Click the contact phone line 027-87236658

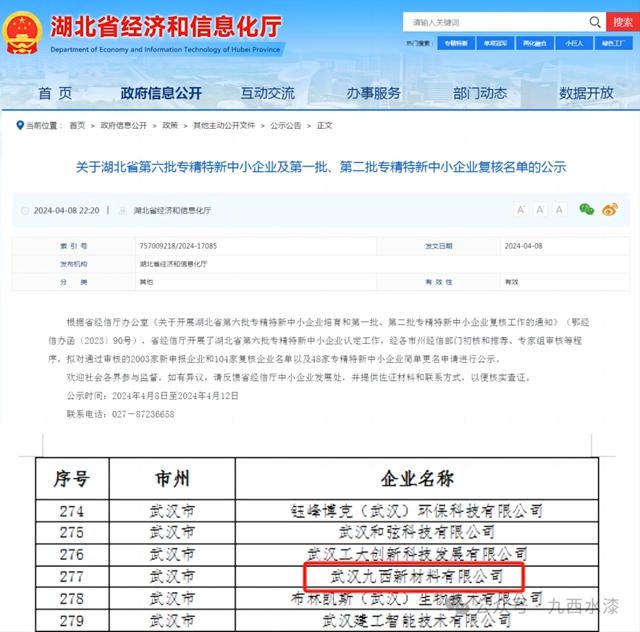(120, 414)
